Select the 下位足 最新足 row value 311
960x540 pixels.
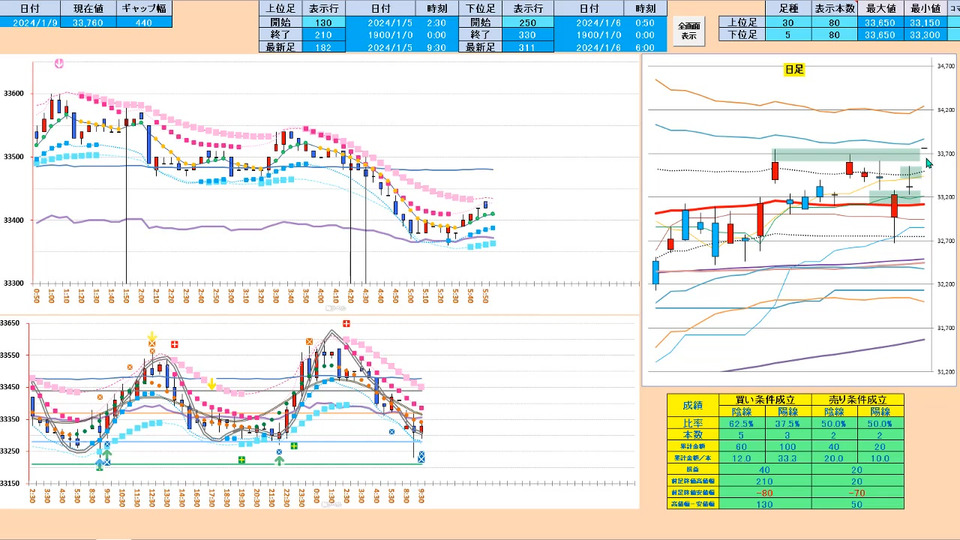(527, 47)
